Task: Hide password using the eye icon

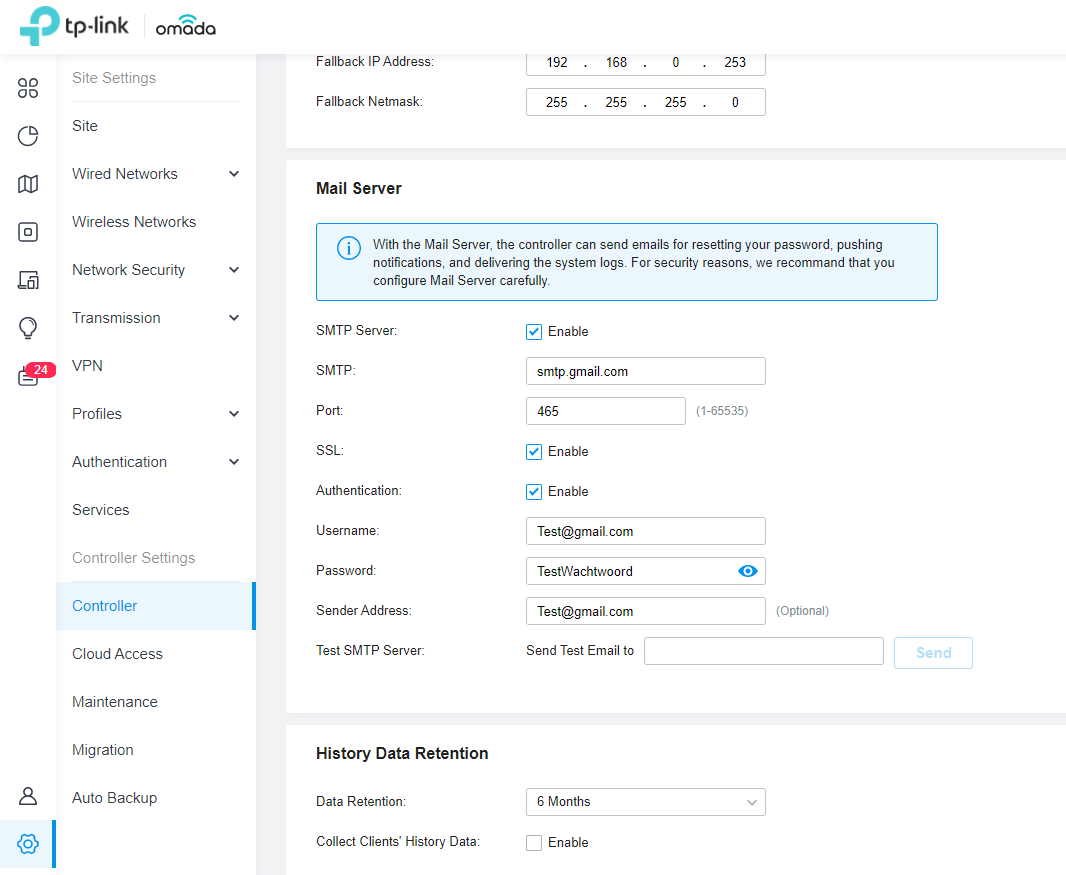Action: (x=747, y=571)
